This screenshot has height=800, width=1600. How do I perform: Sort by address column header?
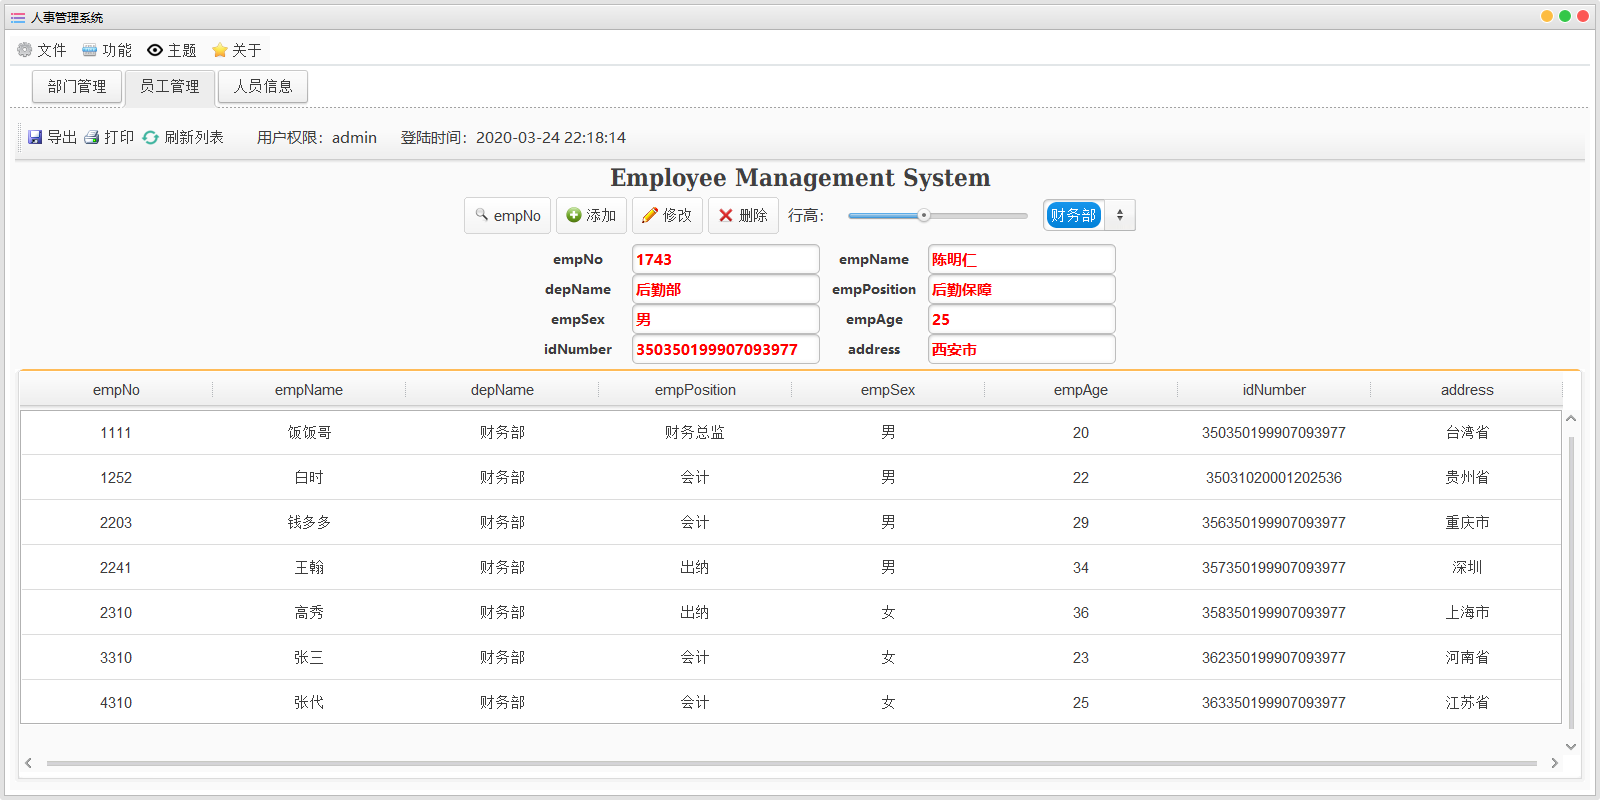[x=1467, y=390]
